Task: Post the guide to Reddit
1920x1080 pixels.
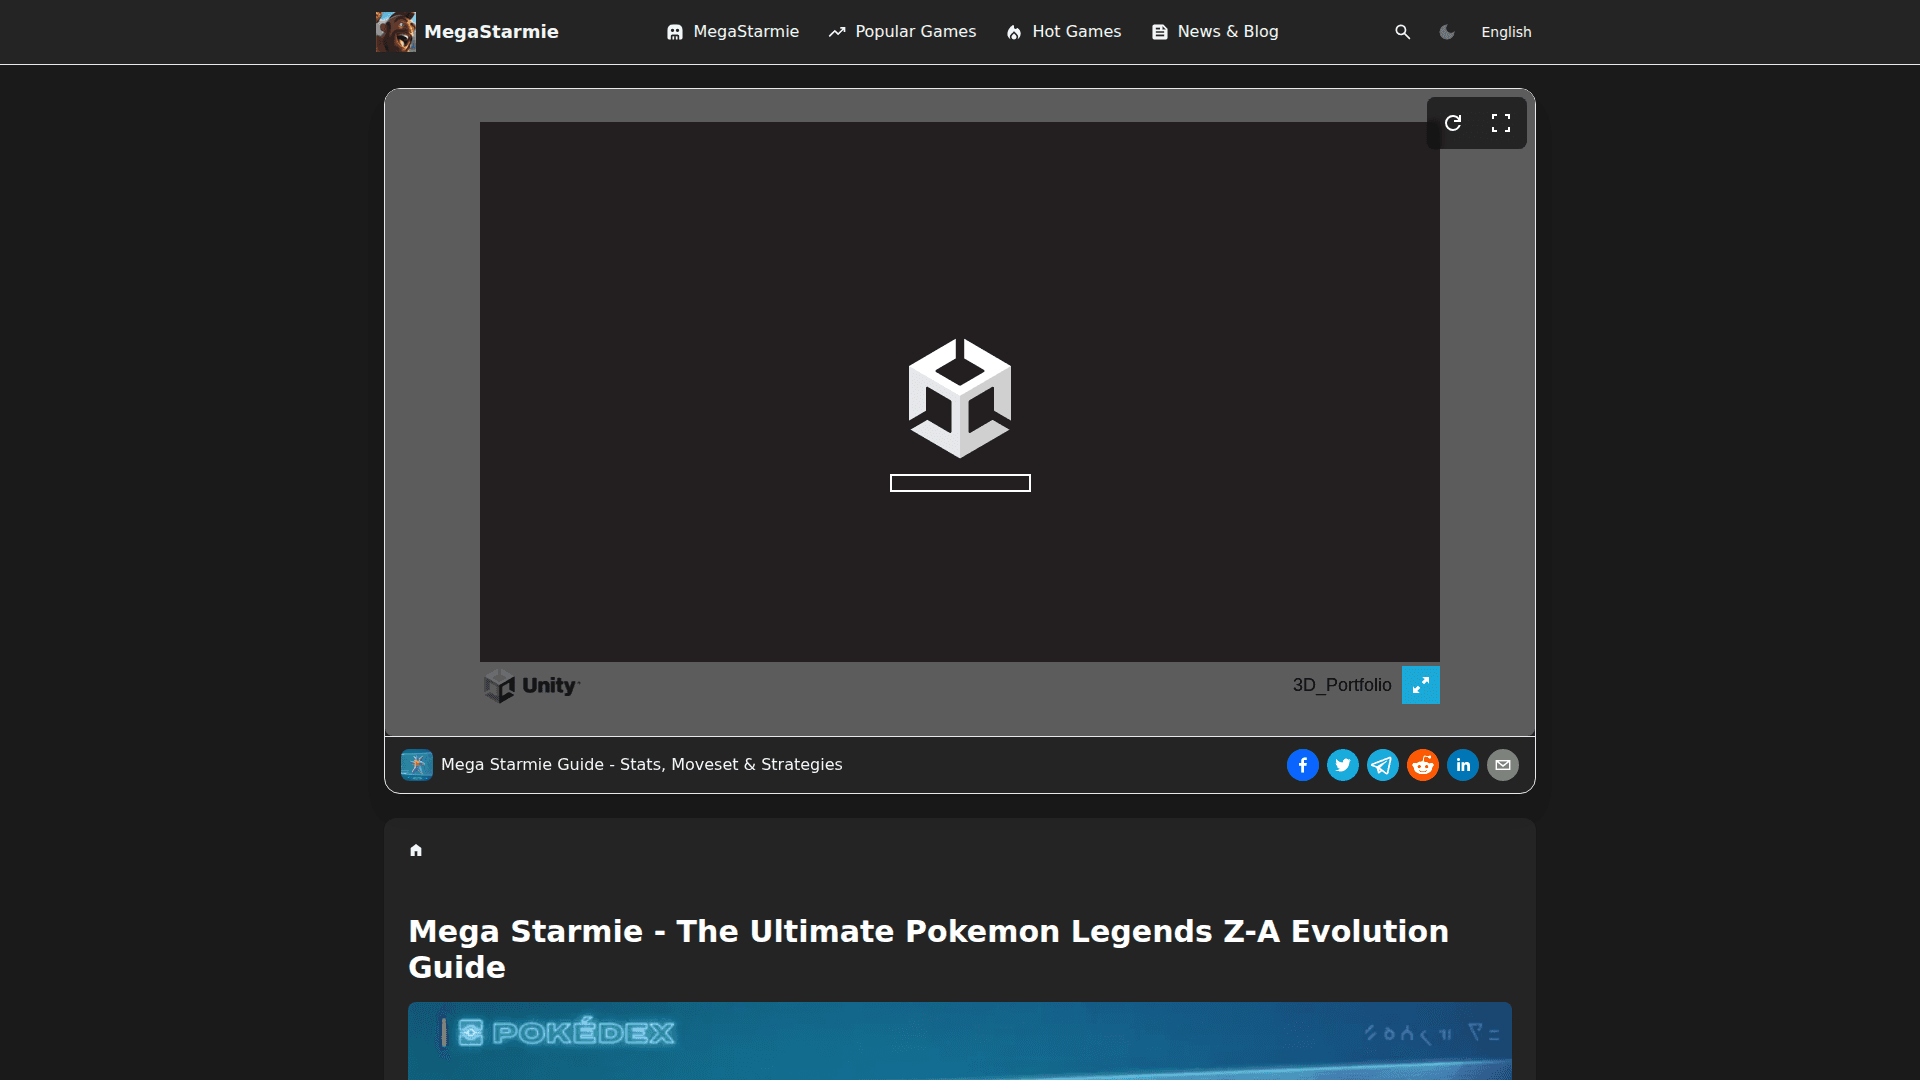Action: (1422, 765)
